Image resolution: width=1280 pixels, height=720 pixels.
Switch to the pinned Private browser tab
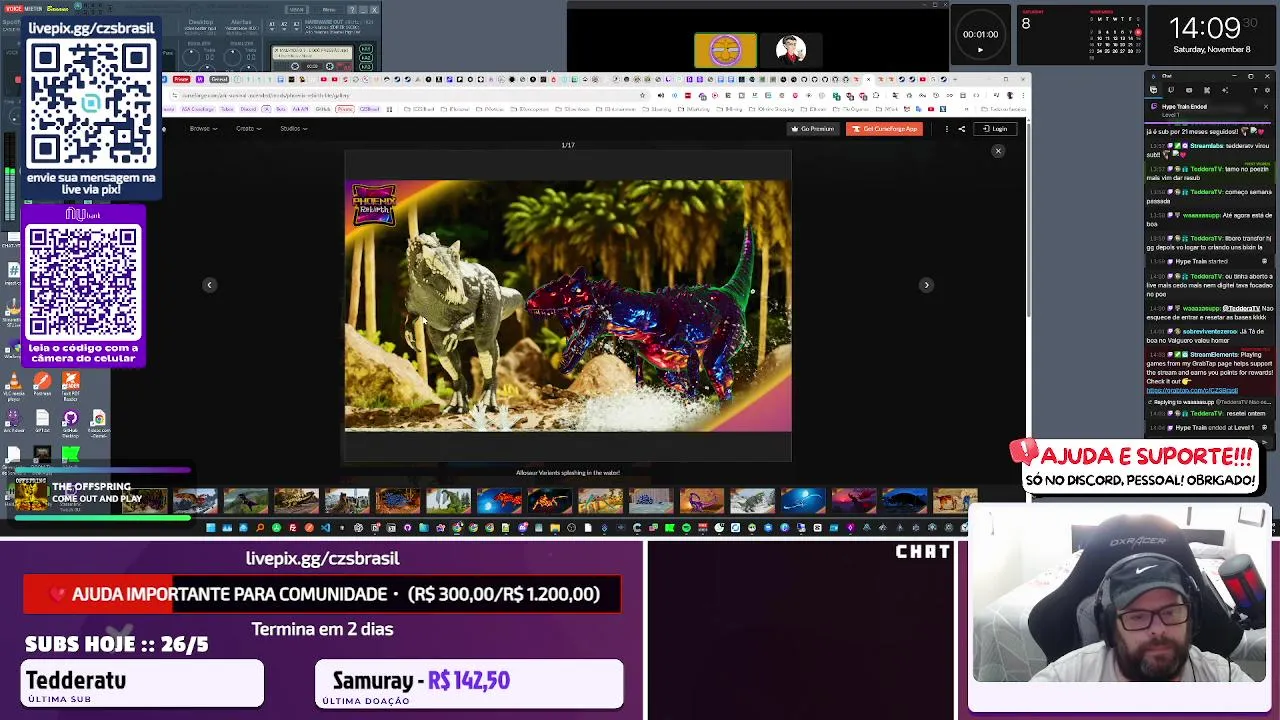coord(182,79)
